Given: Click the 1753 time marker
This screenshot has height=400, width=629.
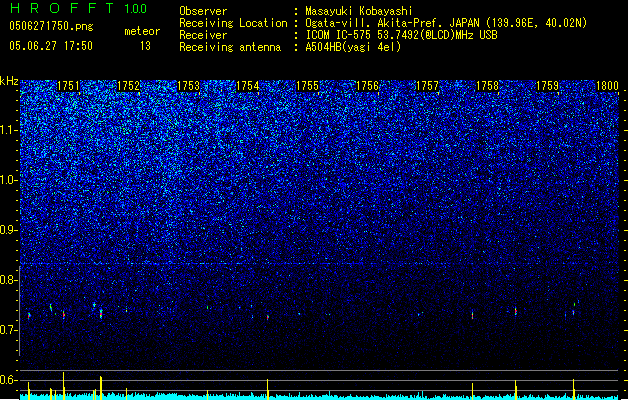Looking at the screenshot, I should pyautogui.click(x=188, y=86).
